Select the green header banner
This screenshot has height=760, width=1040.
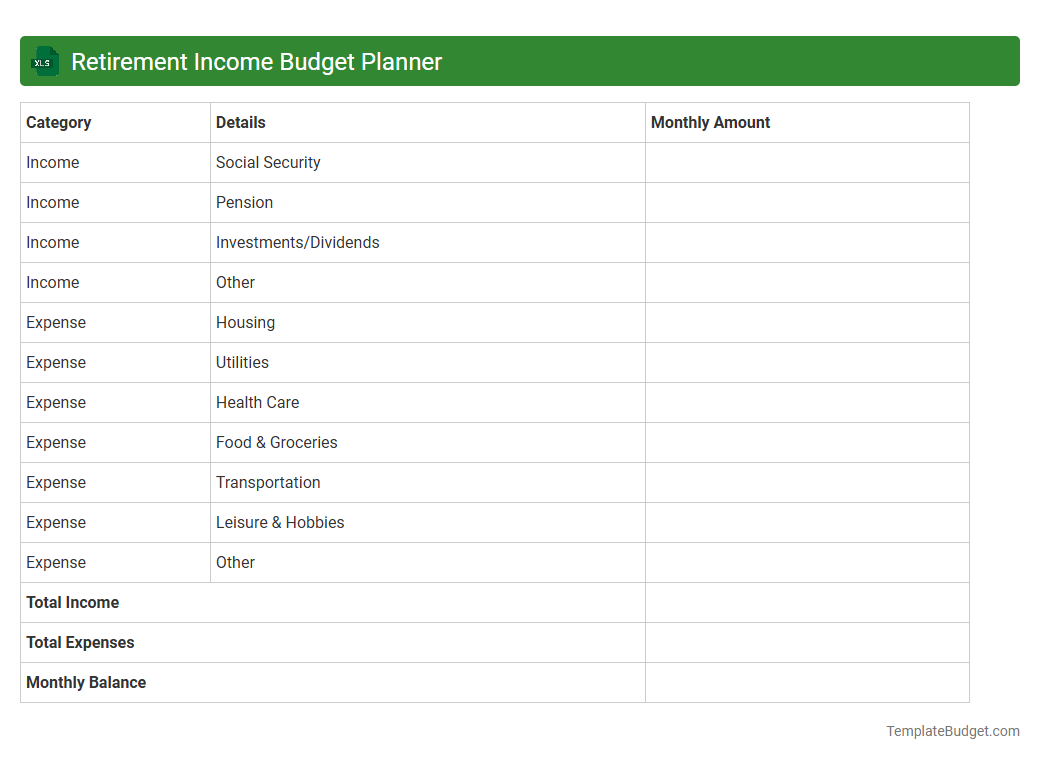(520, 61)
